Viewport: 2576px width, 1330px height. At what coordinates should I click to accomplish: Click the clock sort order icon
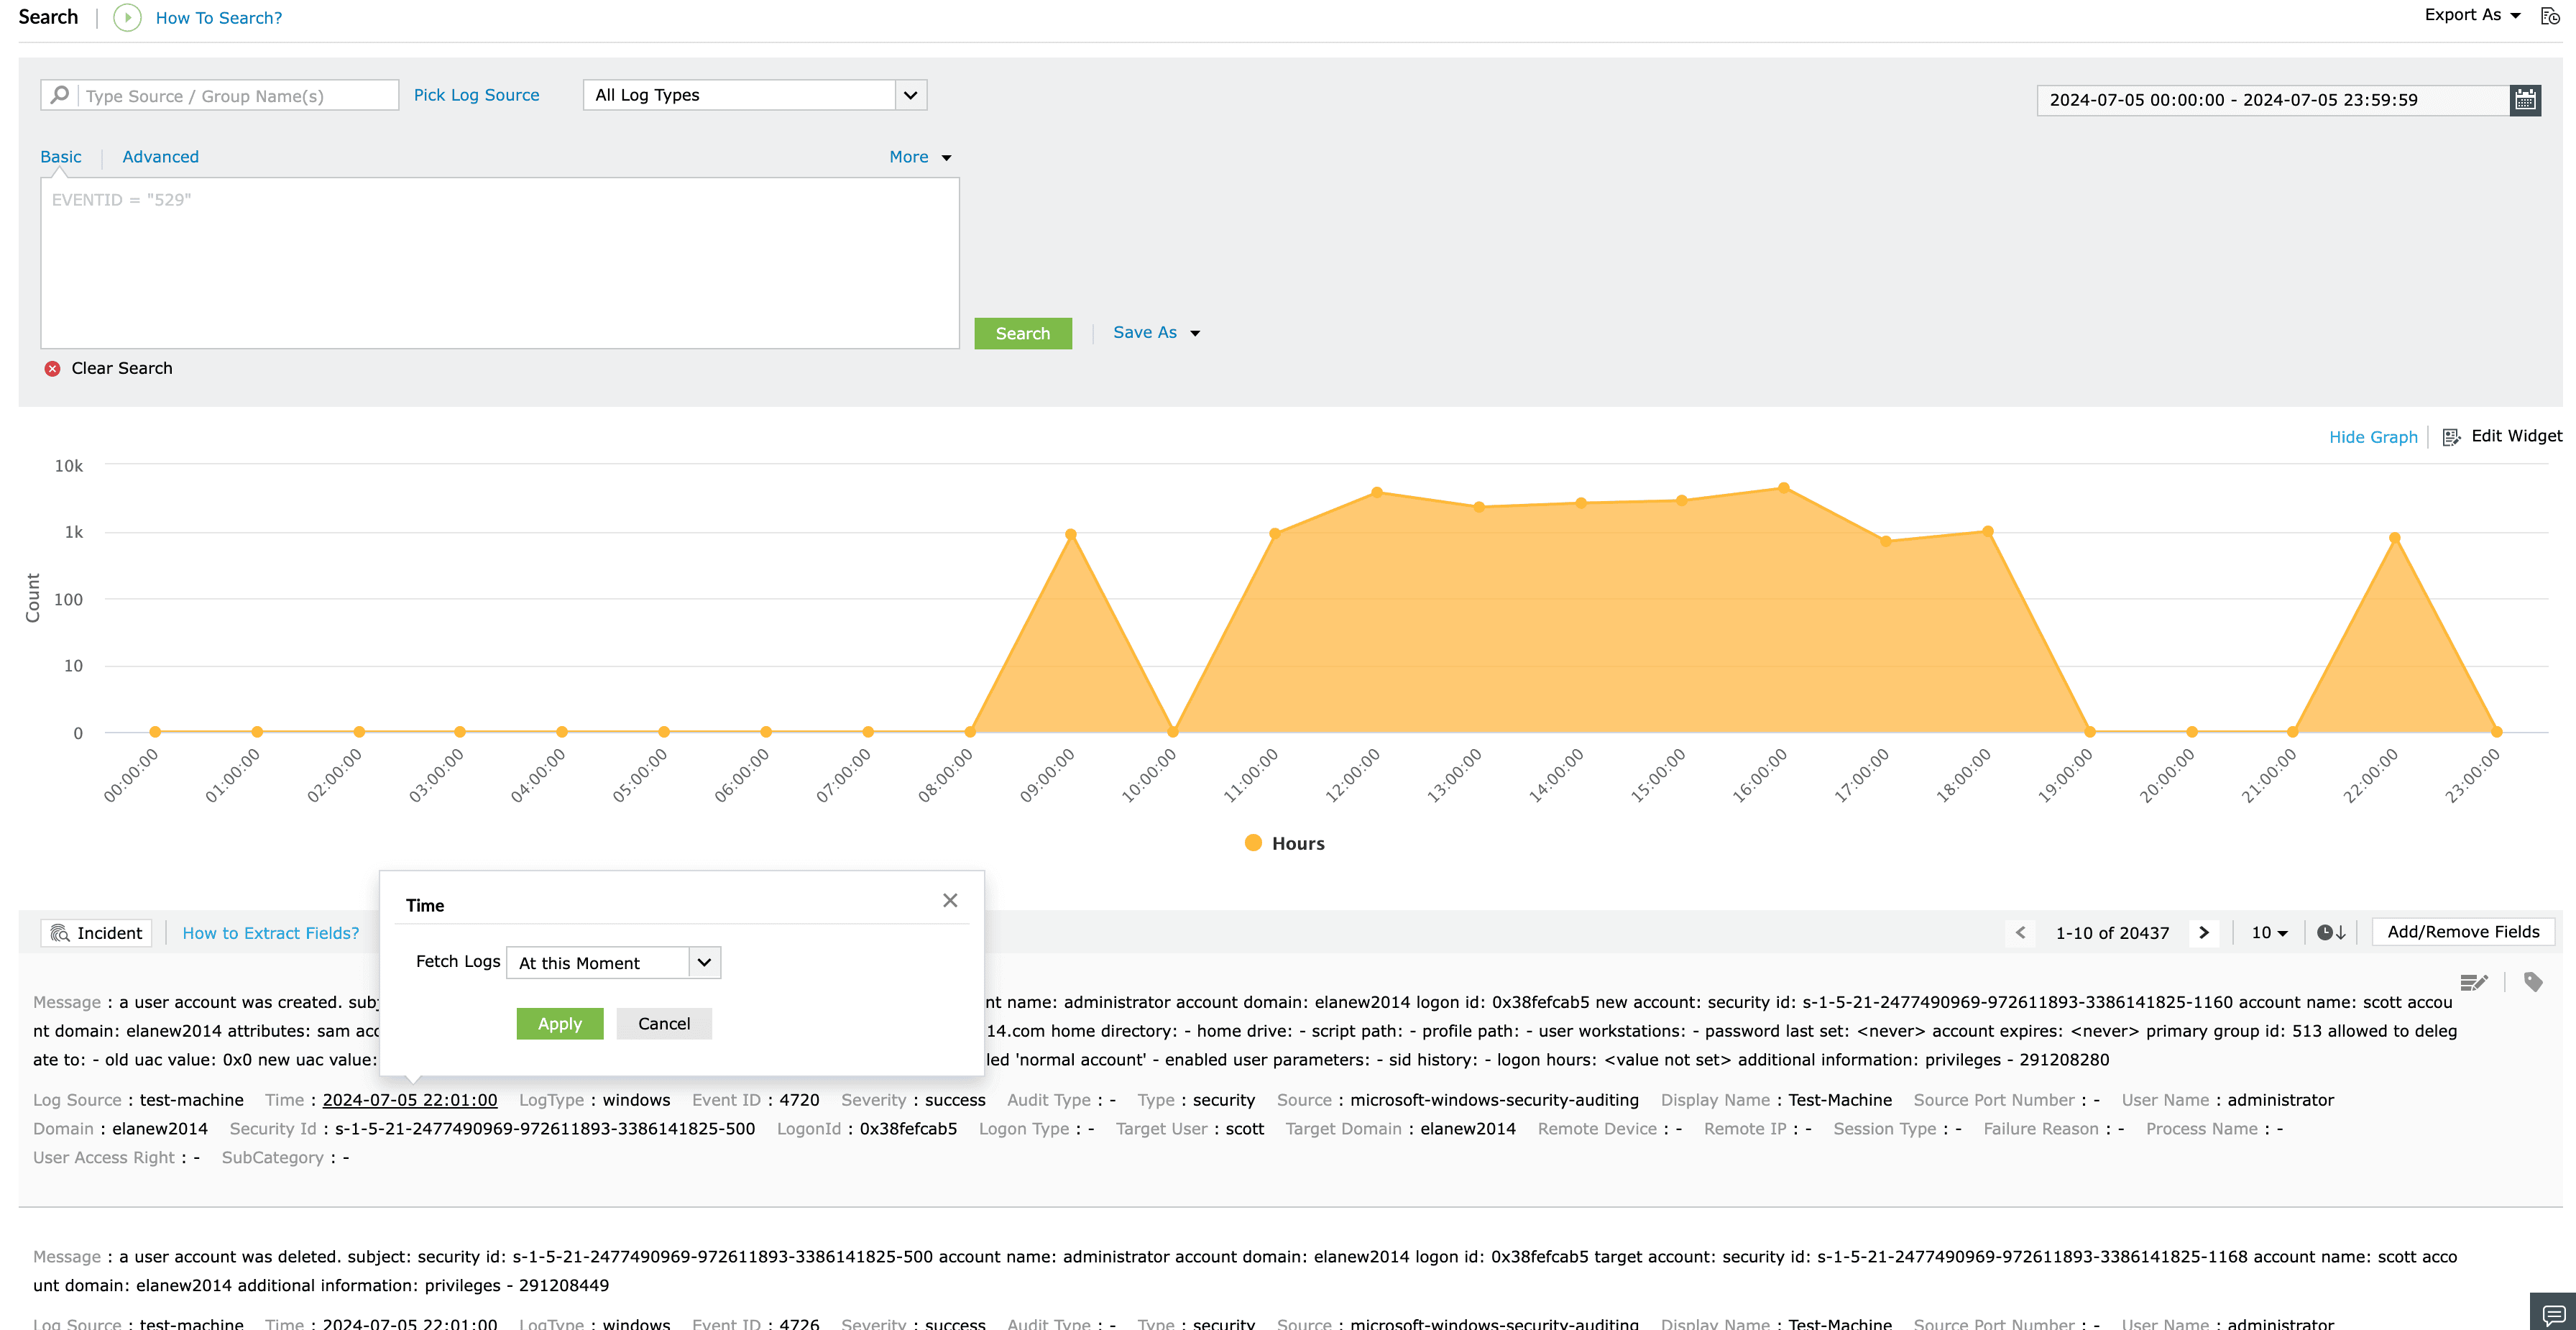pos(2331,932)
